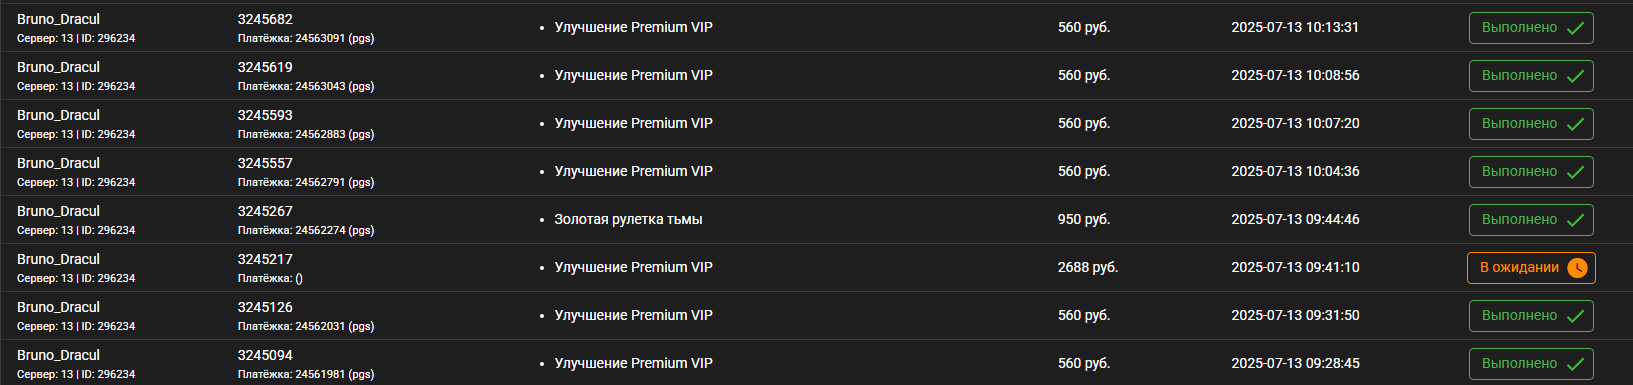Viewport: 1633px width, 385px height.
Task: Click 'Выполнено' button for Золотая рулетка тьмы
Action: (x=1531, y=220)
